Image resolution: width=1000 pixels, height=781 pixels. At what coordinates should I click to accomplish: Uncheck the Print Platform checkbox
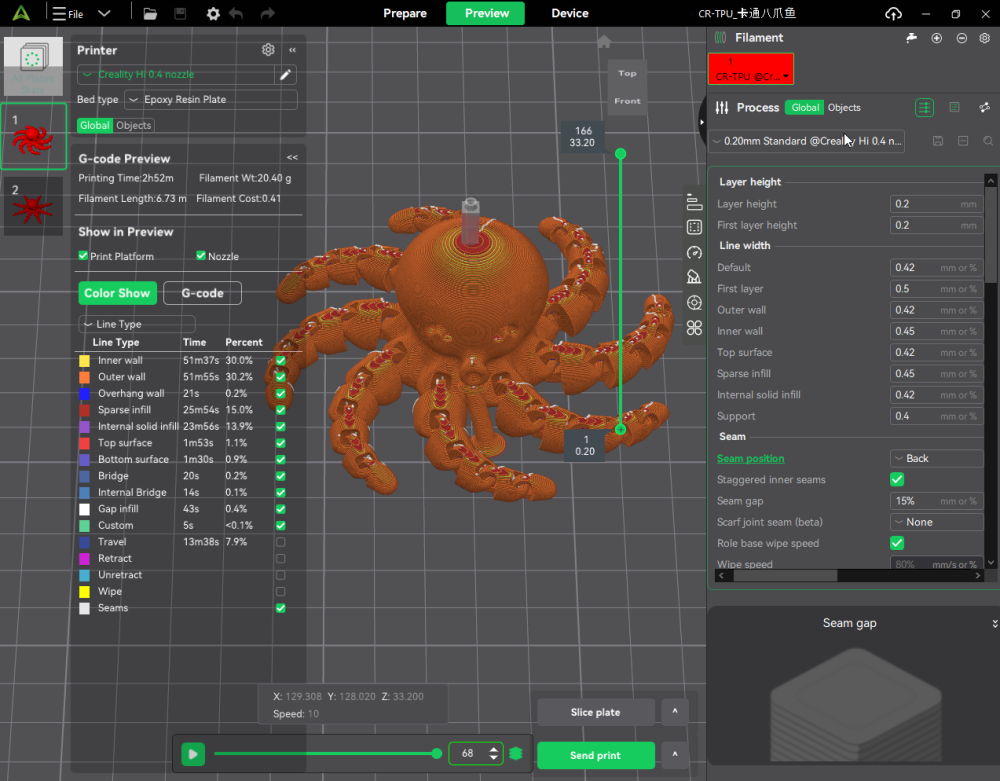83,256
